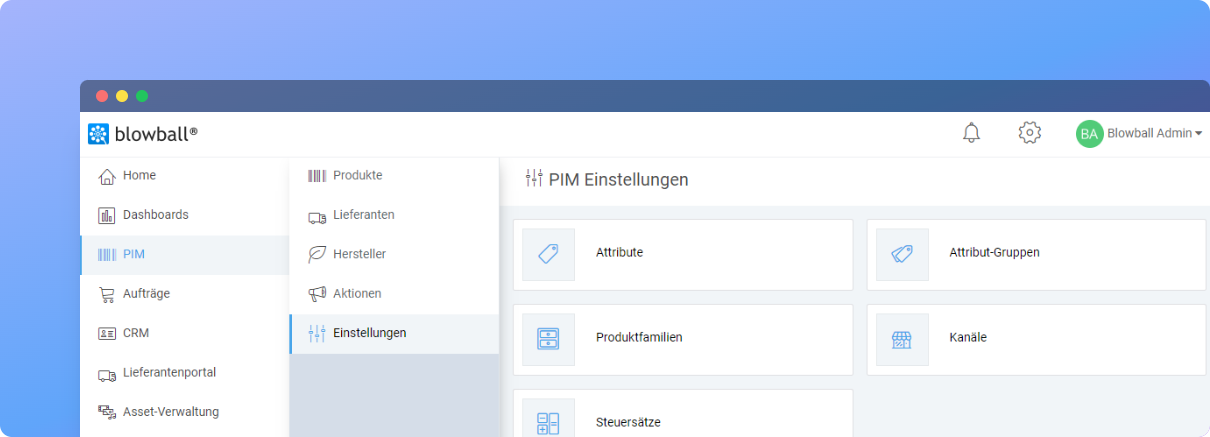The width and height of the screenshot is (1210, 437).
Task: Open Produkte submenu entry
Action: point(394,176)
